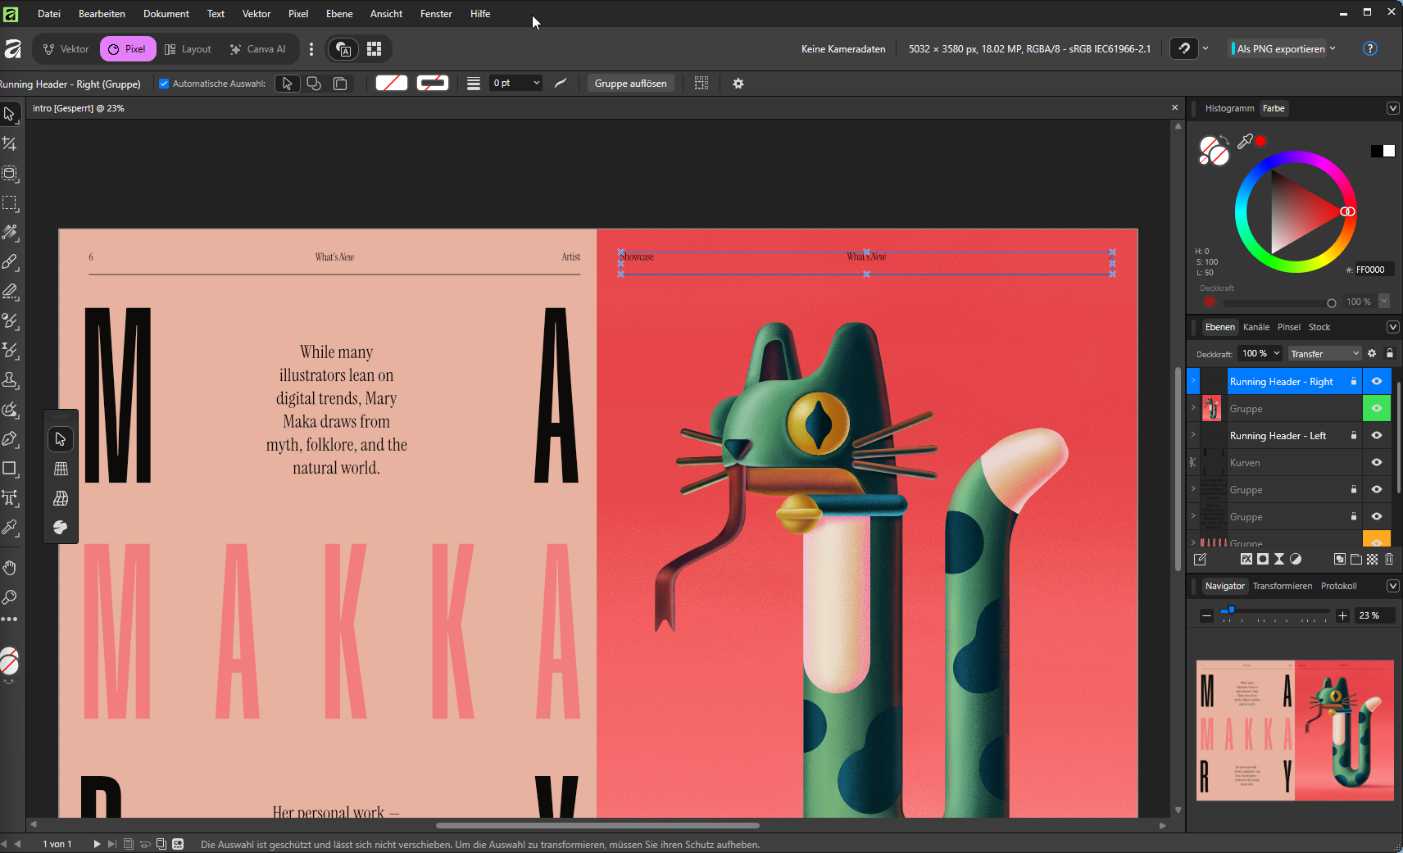Toggle visibility of the Kurven layer
This screenshot has height=853, width=1403.
point(1377,462)
